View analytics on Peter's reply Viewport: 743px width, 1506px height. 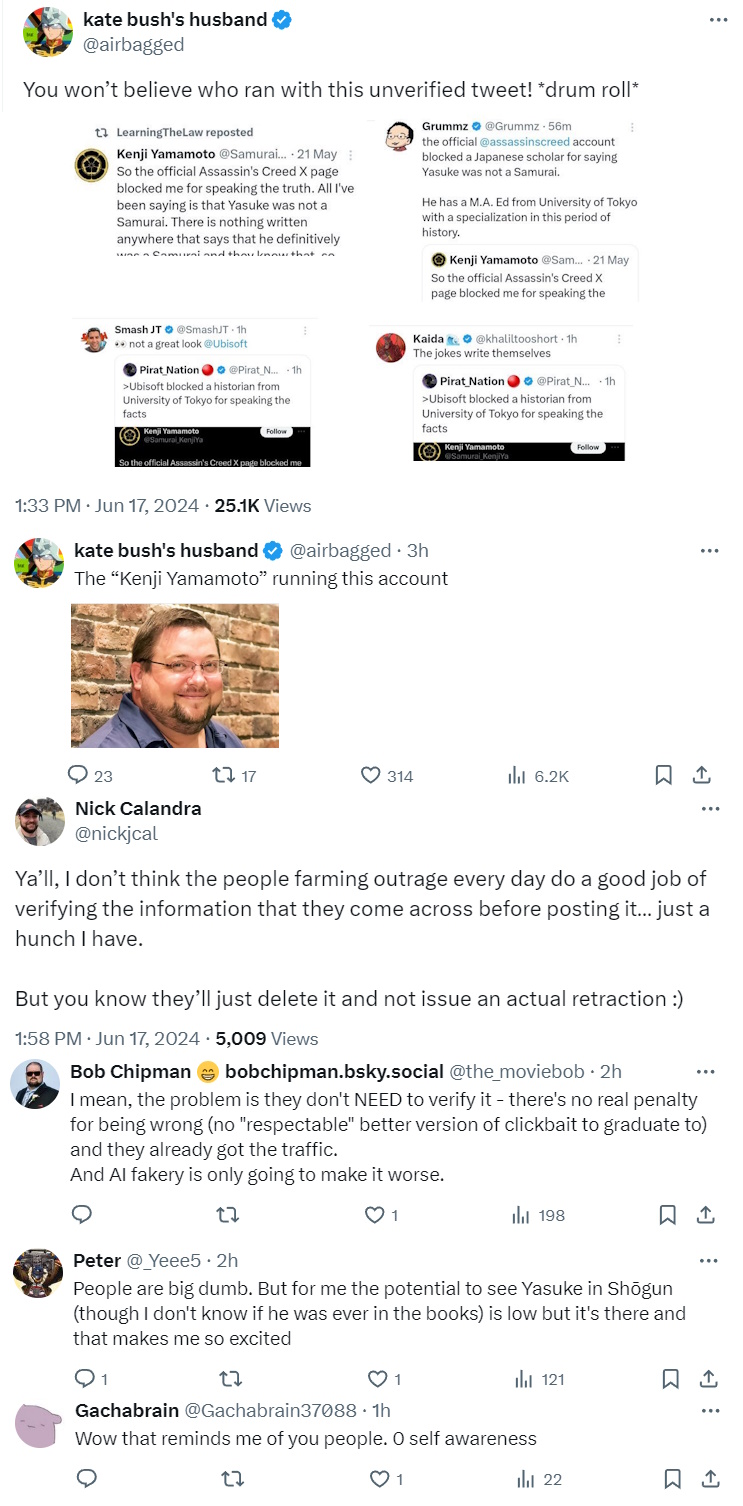(x=523, y=1379)
